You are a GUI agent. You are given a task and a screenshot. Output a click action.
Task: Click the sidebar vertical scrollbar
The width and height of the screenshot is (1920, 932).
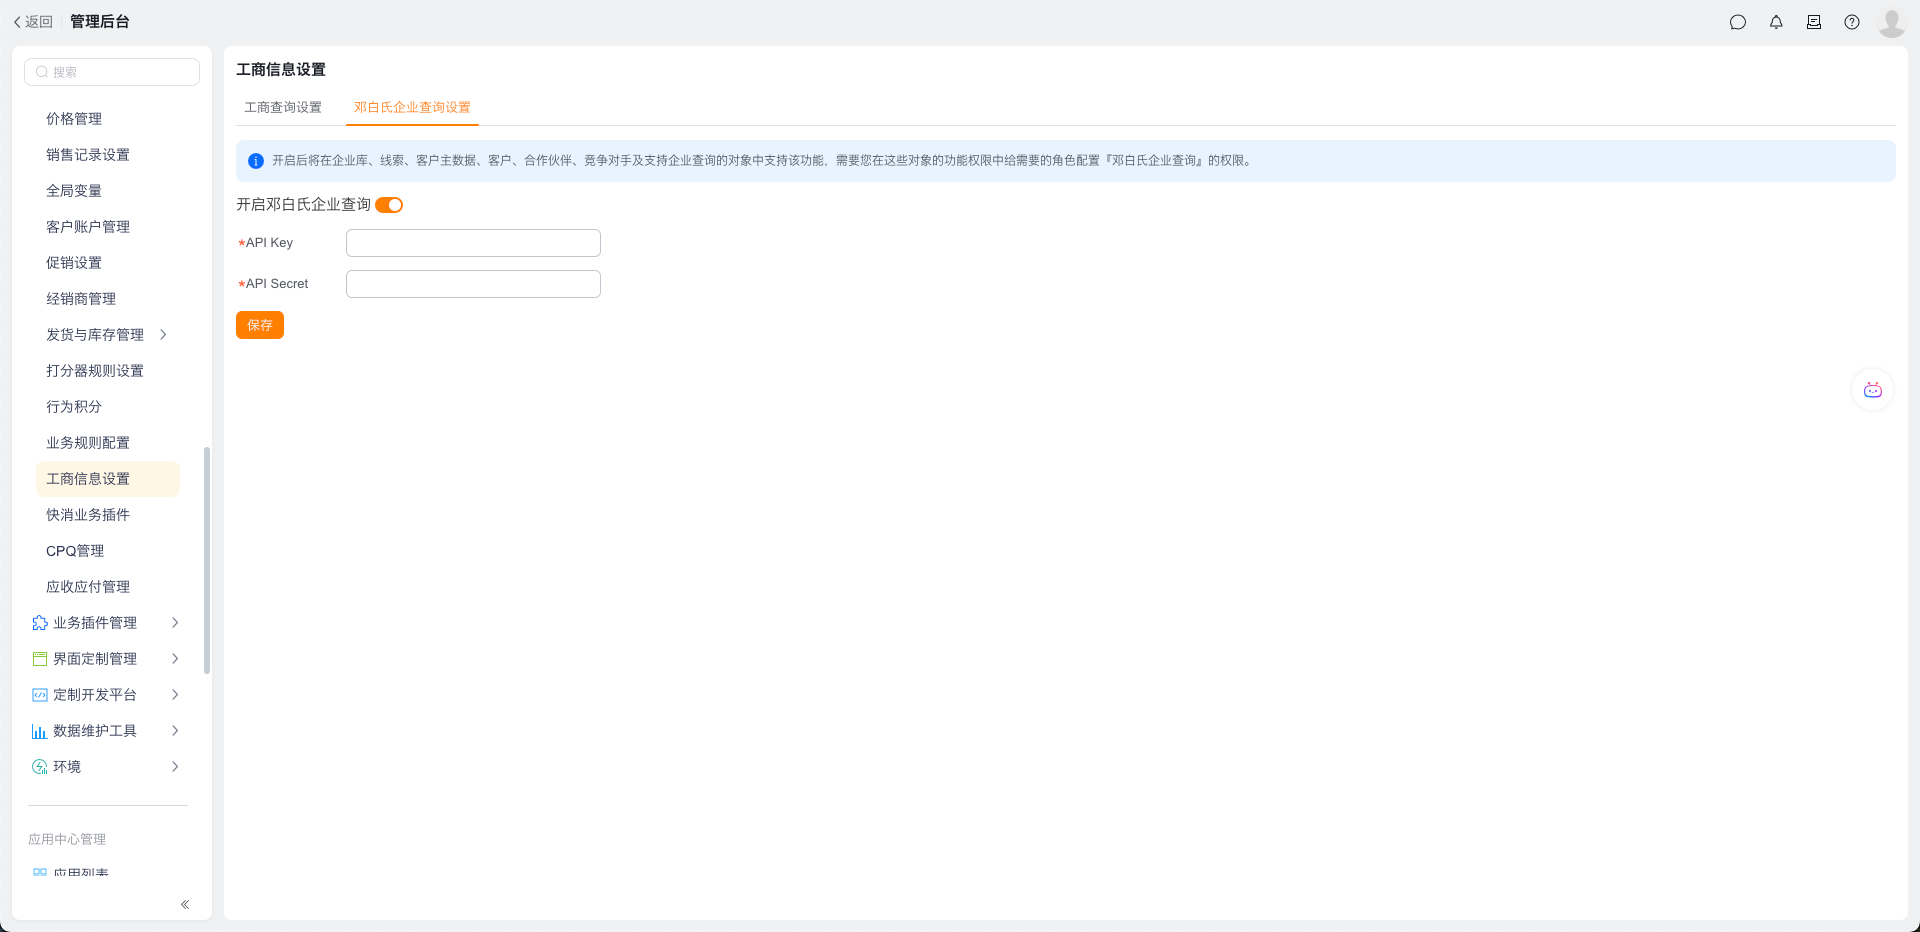tap(207, 560)
